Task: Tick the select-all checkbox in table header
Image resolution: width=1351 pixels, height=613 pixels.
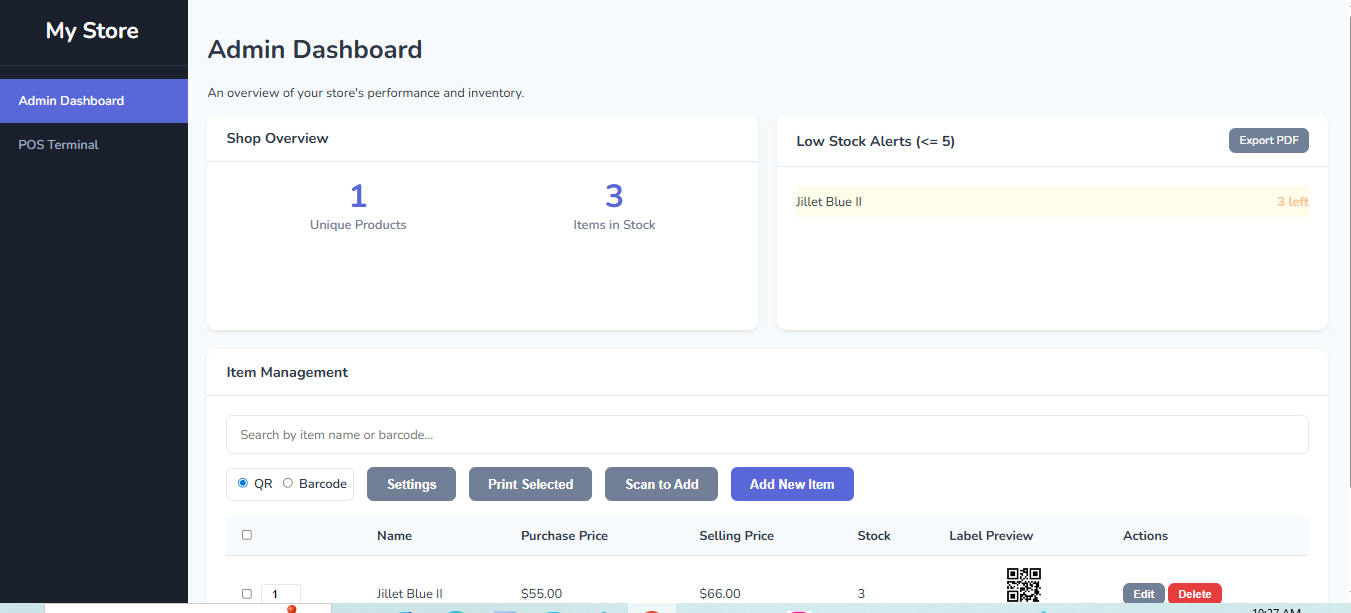Action: pos(247,535)
